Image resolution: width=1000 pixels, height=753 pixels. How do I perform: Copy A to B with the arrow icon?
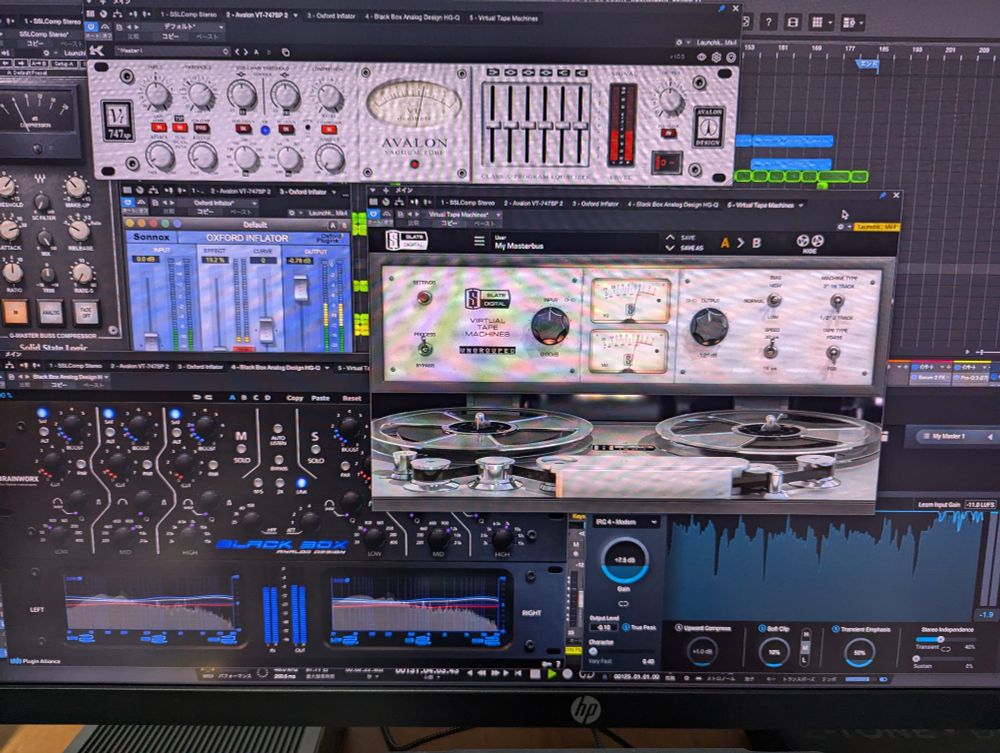(x=740, y=243)
